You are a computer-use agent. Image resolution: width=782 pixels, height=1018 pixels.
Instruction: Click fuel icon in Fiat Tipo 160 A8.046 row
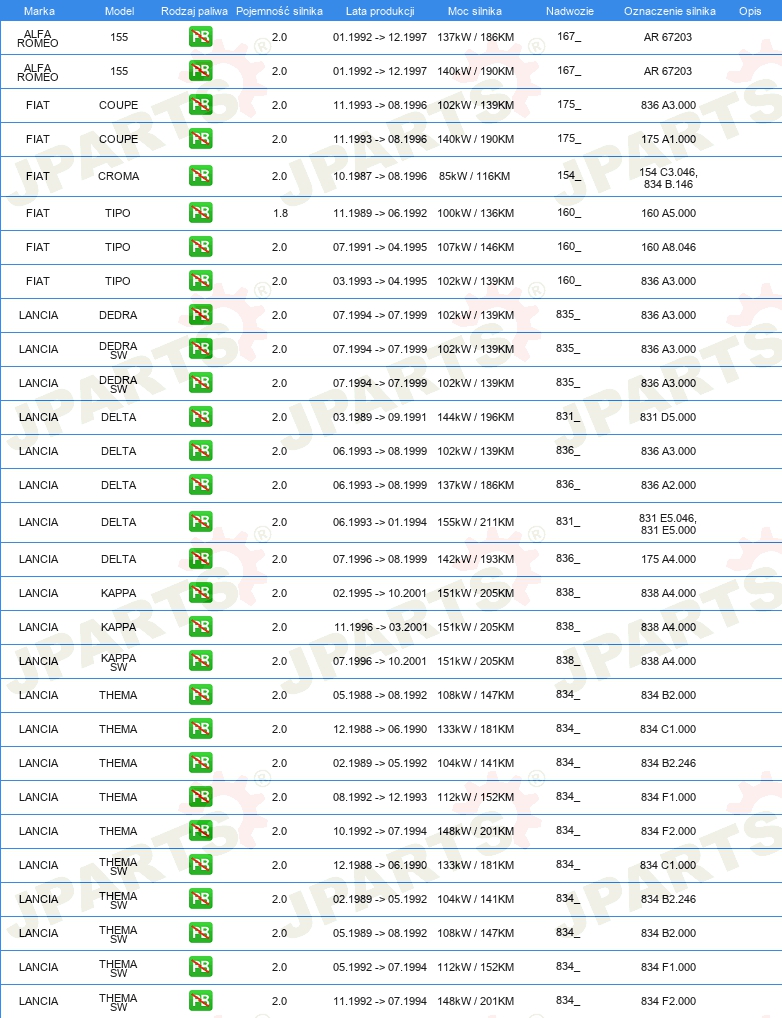[x=201, y=247]
